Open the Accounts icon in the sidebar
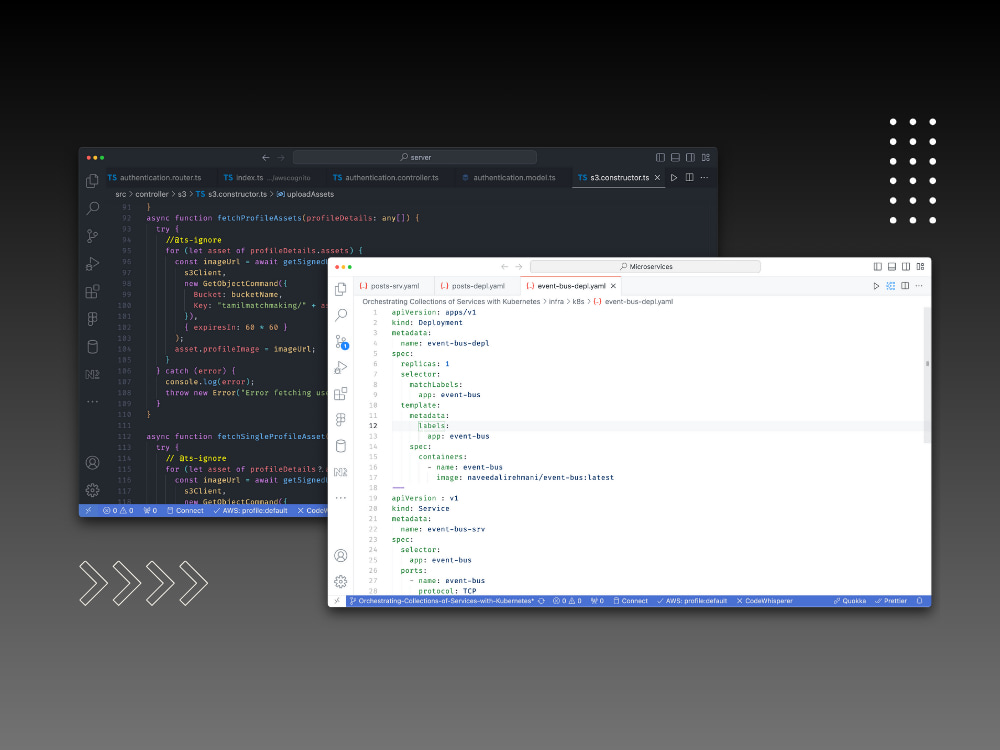The image size is (1000, 750). [341, 557]
